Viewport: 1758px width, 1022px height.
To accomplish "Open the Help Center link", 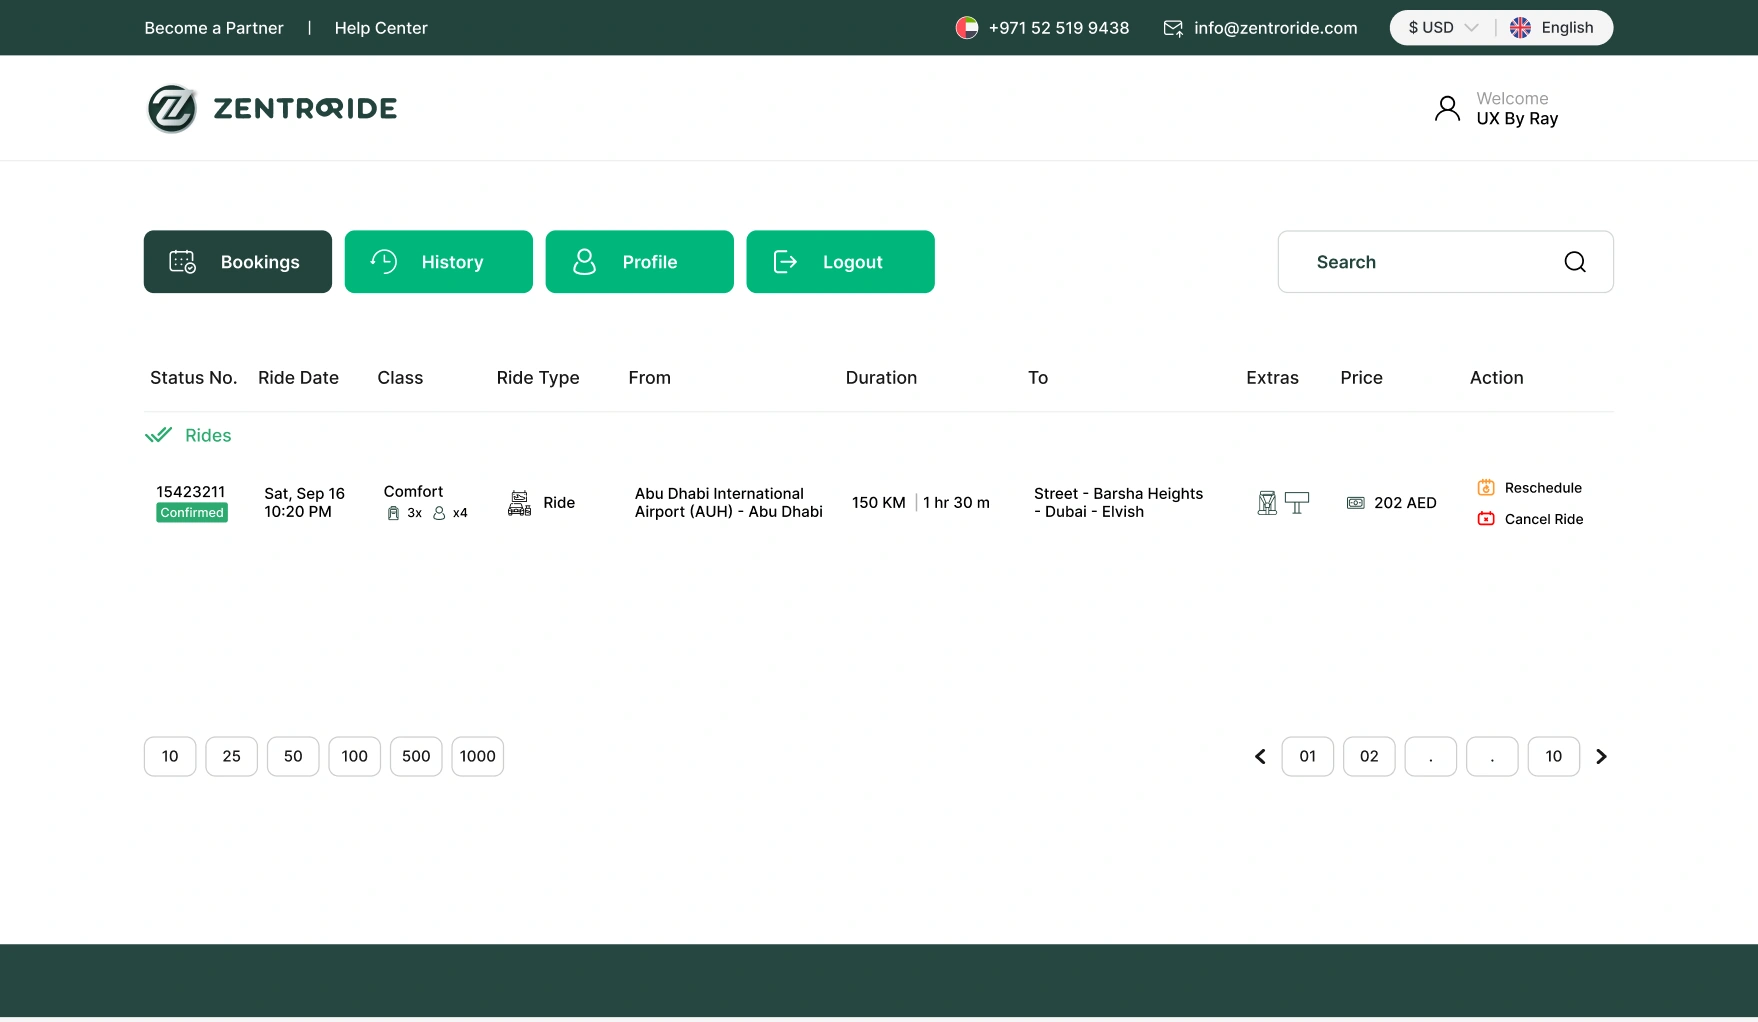I will [x=381, y=28].
